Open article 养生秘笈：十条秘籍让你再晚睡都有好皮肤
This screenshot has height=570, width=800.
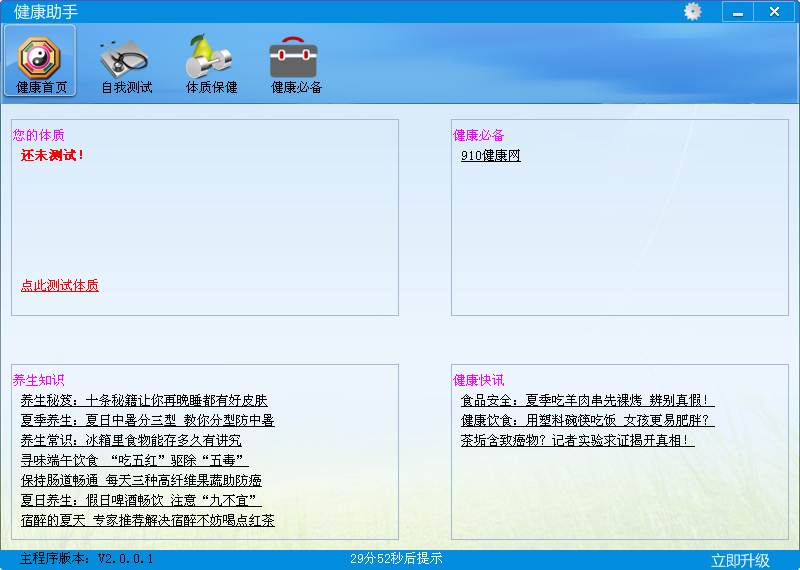pyautogui.click(x=144, y=401)
